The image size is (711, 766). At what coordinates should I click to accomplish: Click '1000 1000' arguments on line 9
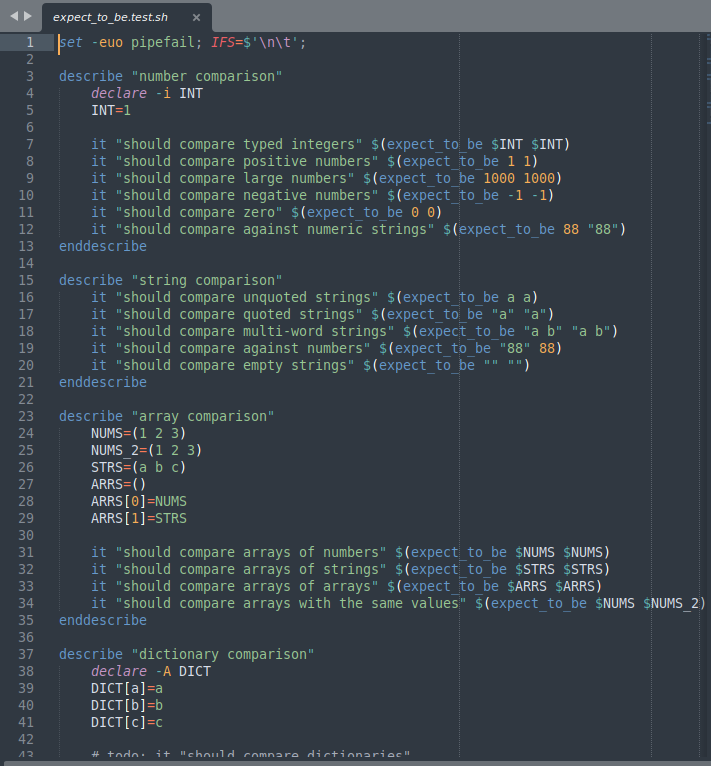pyautogui.click(x=519, y=178)
